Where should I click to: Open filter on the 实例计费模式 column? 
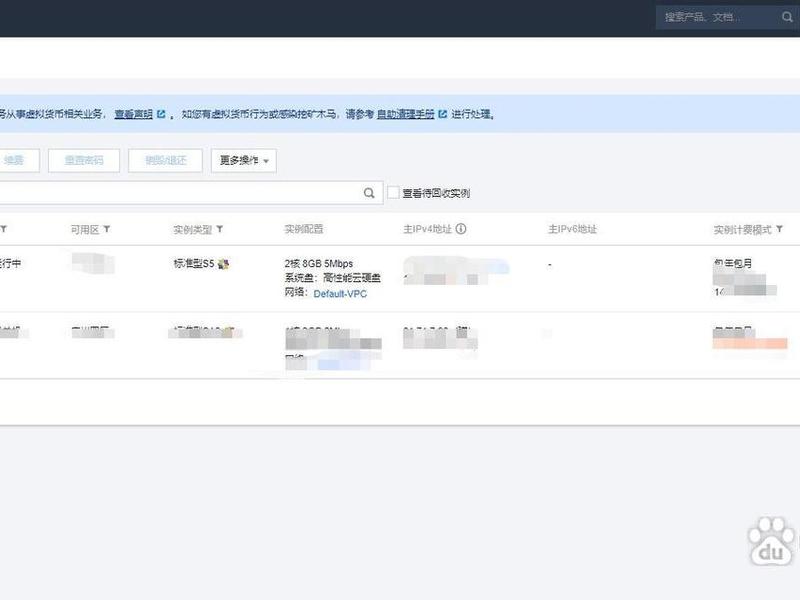(x=779, y=230)
